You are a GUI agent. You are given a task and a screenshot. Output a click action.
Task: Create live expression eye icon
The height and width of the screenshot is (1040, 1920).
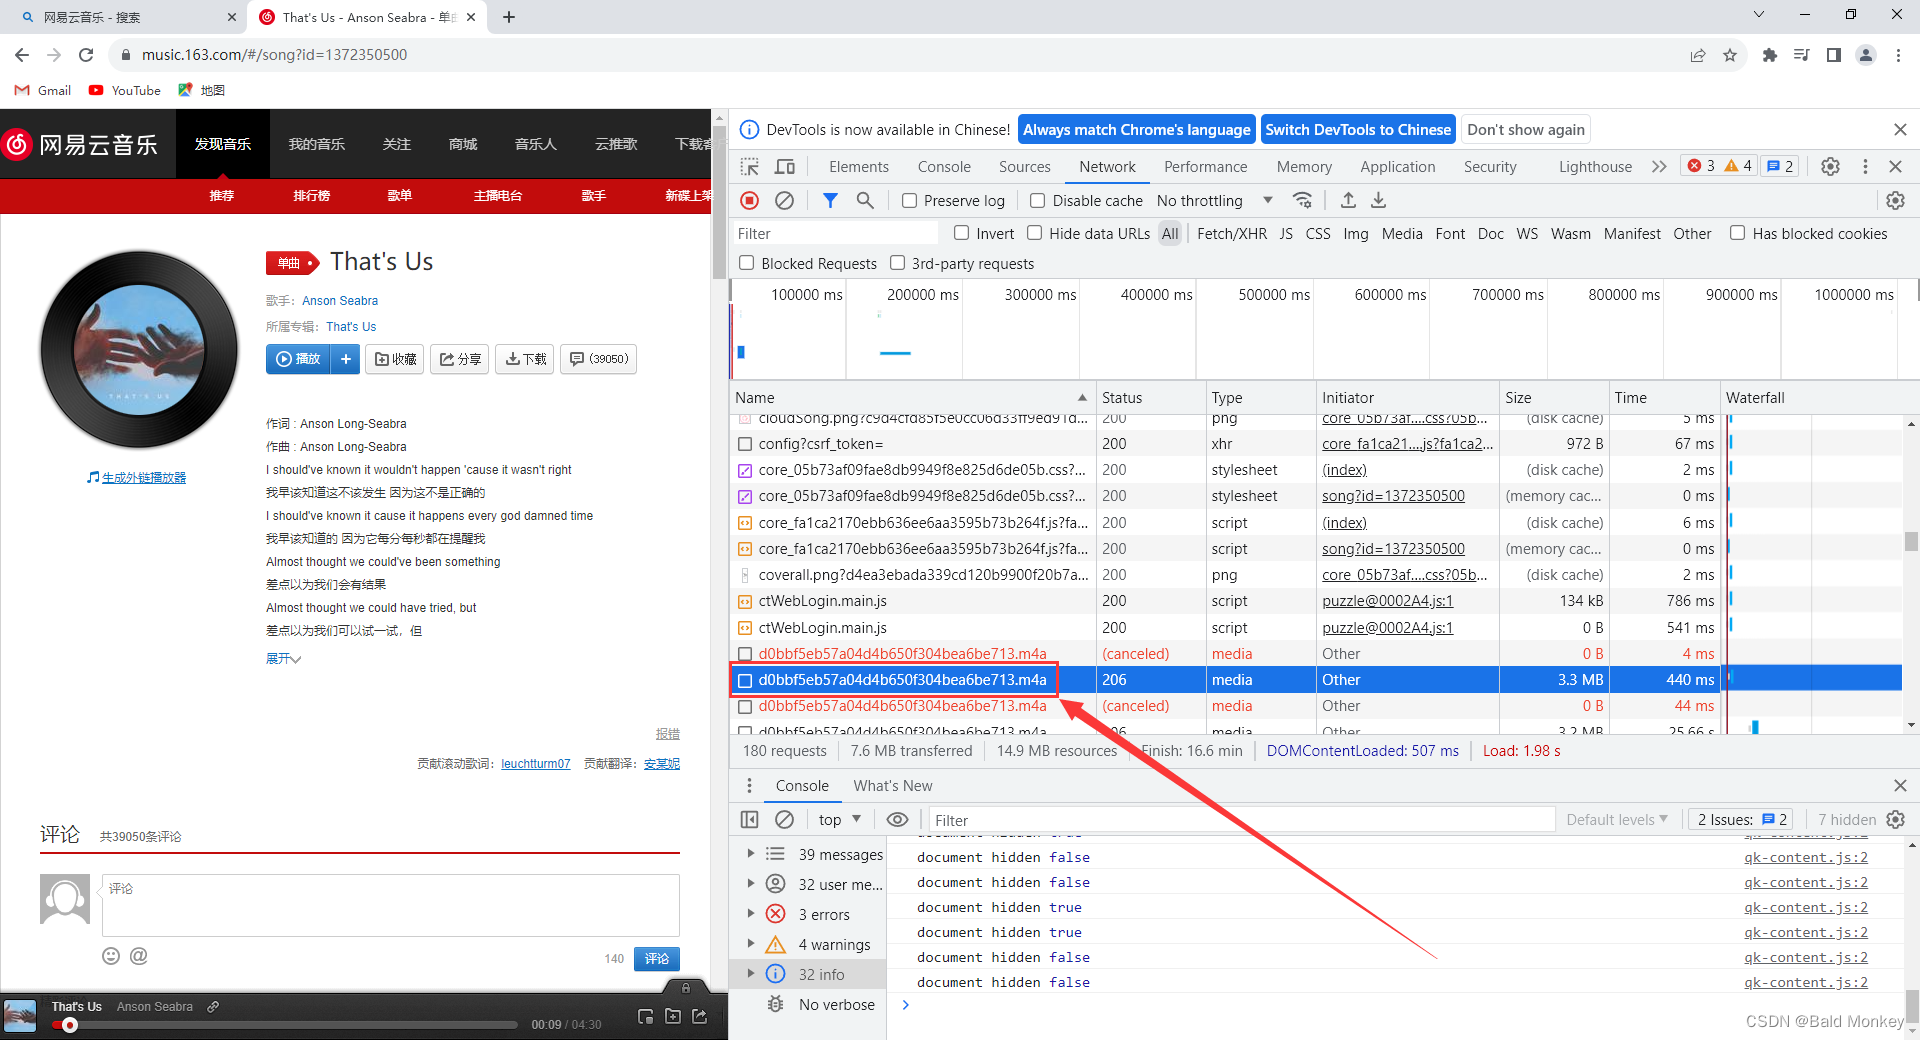[x=898, y=820]
